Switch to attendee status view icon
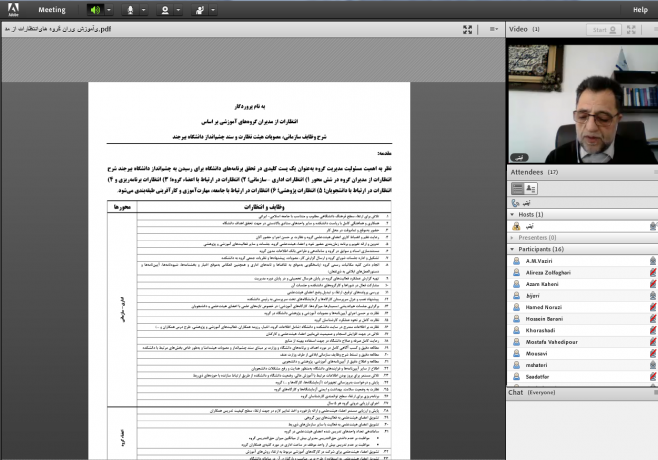The image size is (658, 460). (x=531, y=188)
